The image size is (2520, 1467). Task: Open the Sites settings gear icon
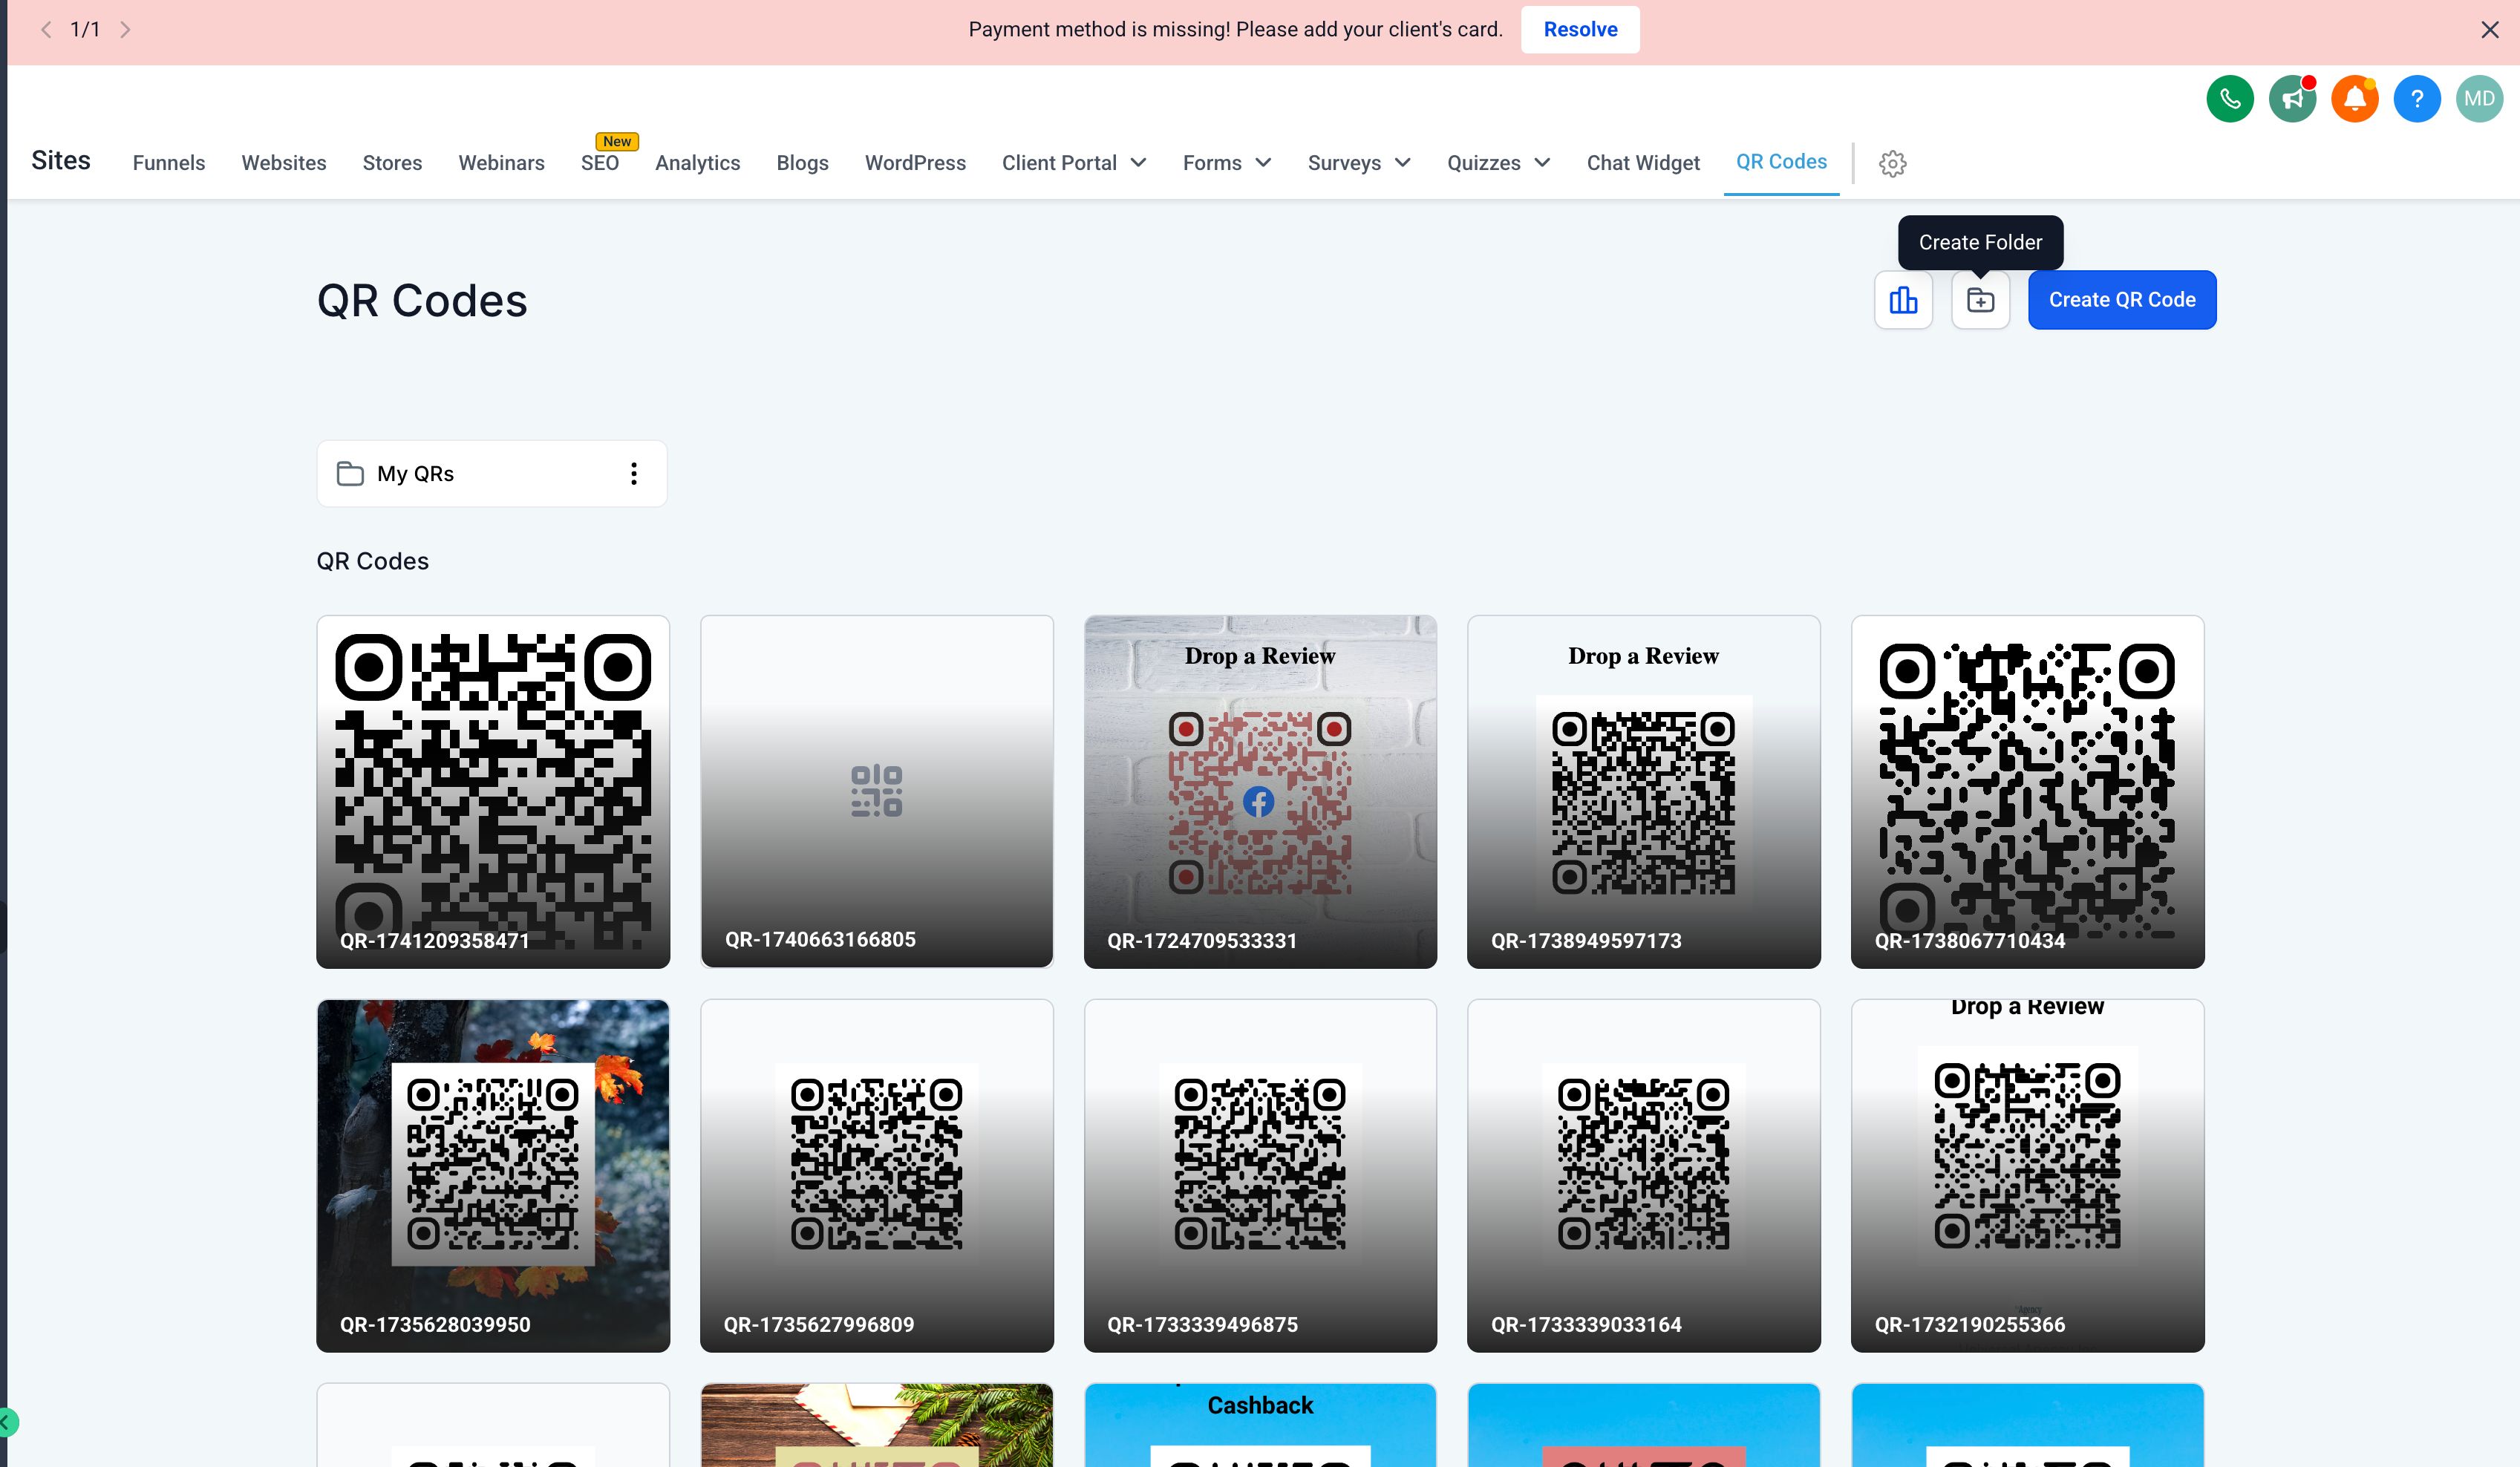point(1892,163)
